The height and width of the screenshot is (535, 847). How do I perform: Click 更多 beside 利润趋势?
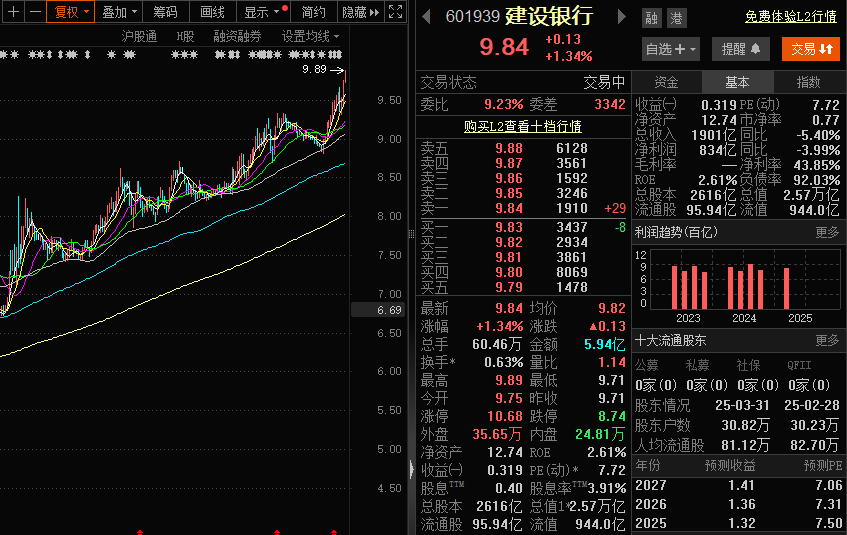click(x=827, y=232)
